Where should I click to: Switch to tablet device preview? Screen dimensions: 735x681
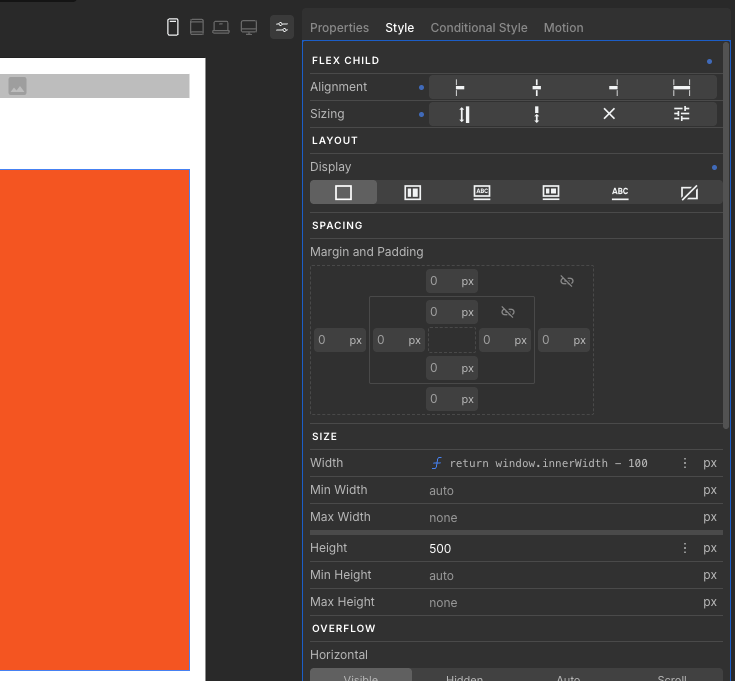[x=197, y=27]
